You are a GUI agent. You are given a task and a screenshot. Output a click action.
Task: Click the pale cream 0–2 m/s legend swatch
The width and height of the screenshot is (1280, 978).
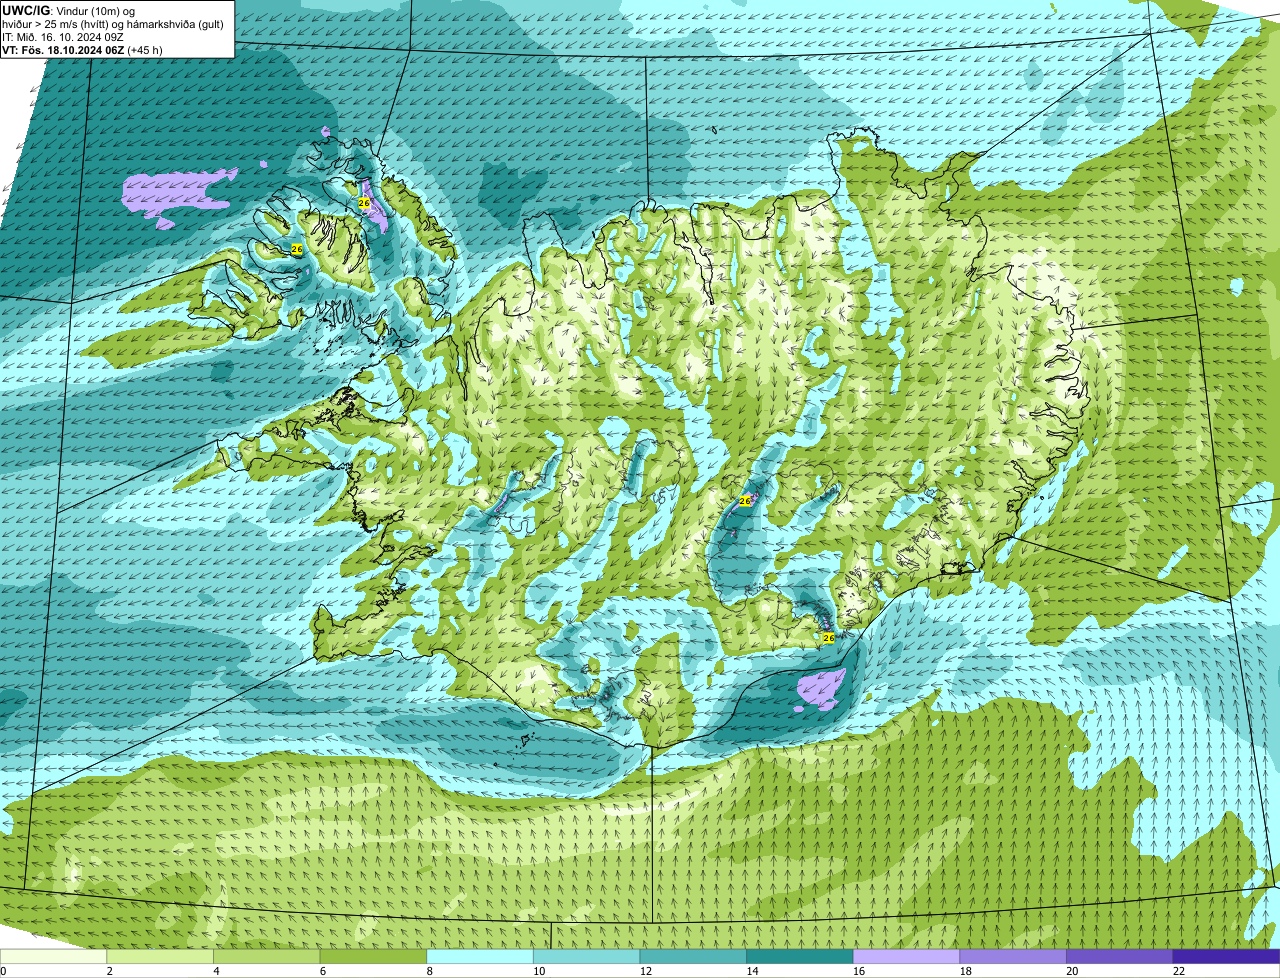click(x=53, y=957)
